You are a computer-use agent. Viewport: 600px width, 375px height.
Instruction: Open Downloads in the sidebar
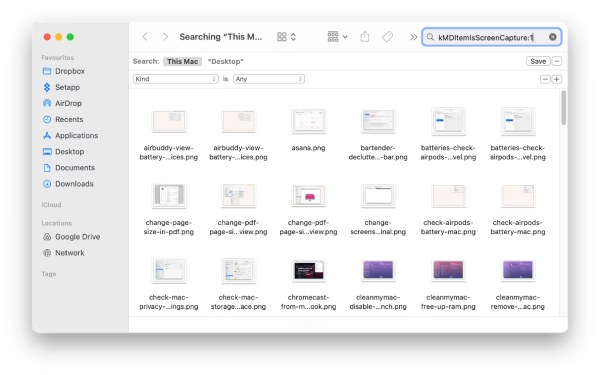(68, 184)
